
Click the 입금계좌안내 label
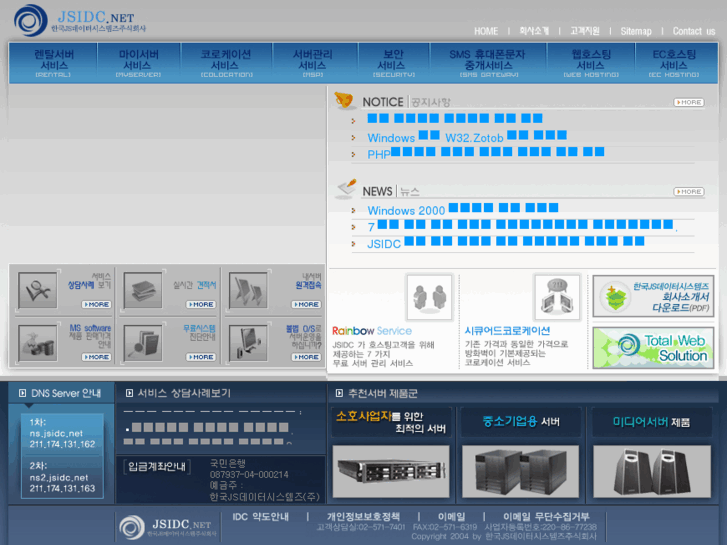(157, 467)
